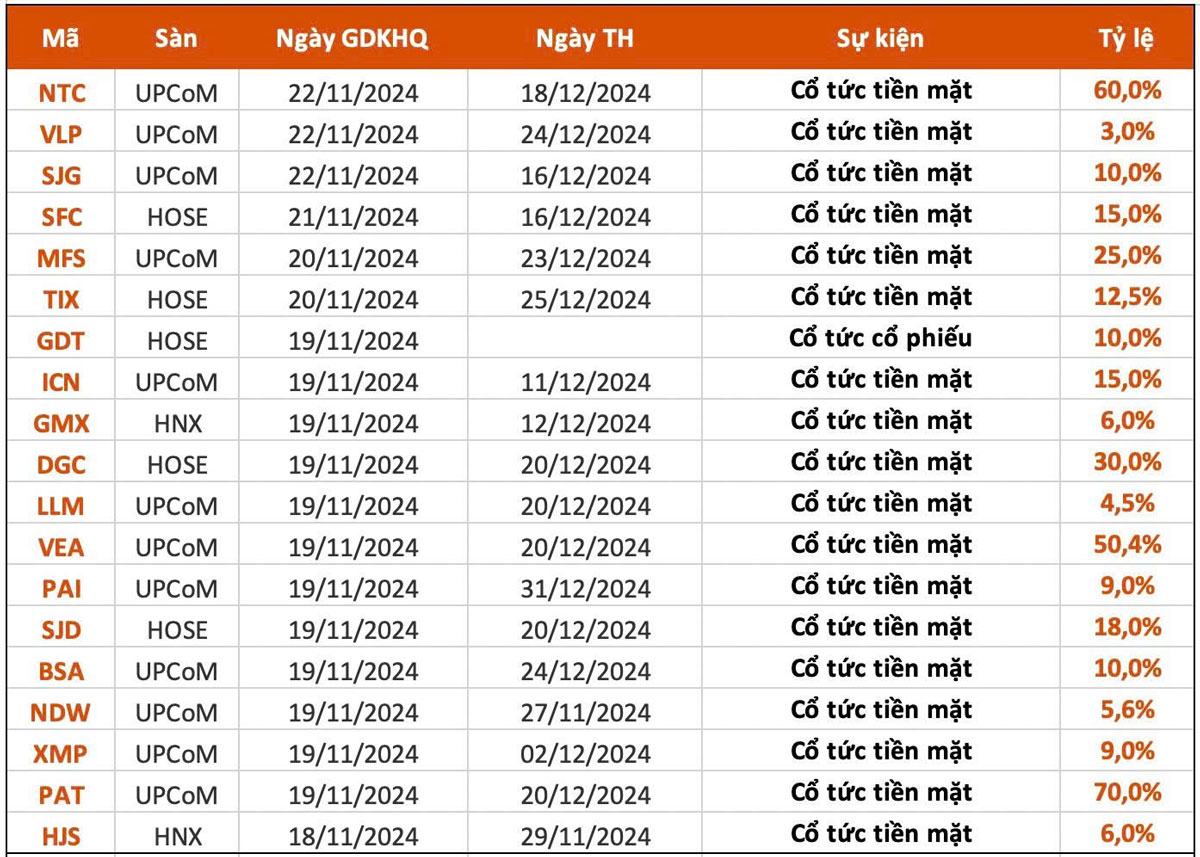1200x857 pixels.
Task: Click the 02/12/2024 payment date for XMP
Action: [x=585, y=754]
